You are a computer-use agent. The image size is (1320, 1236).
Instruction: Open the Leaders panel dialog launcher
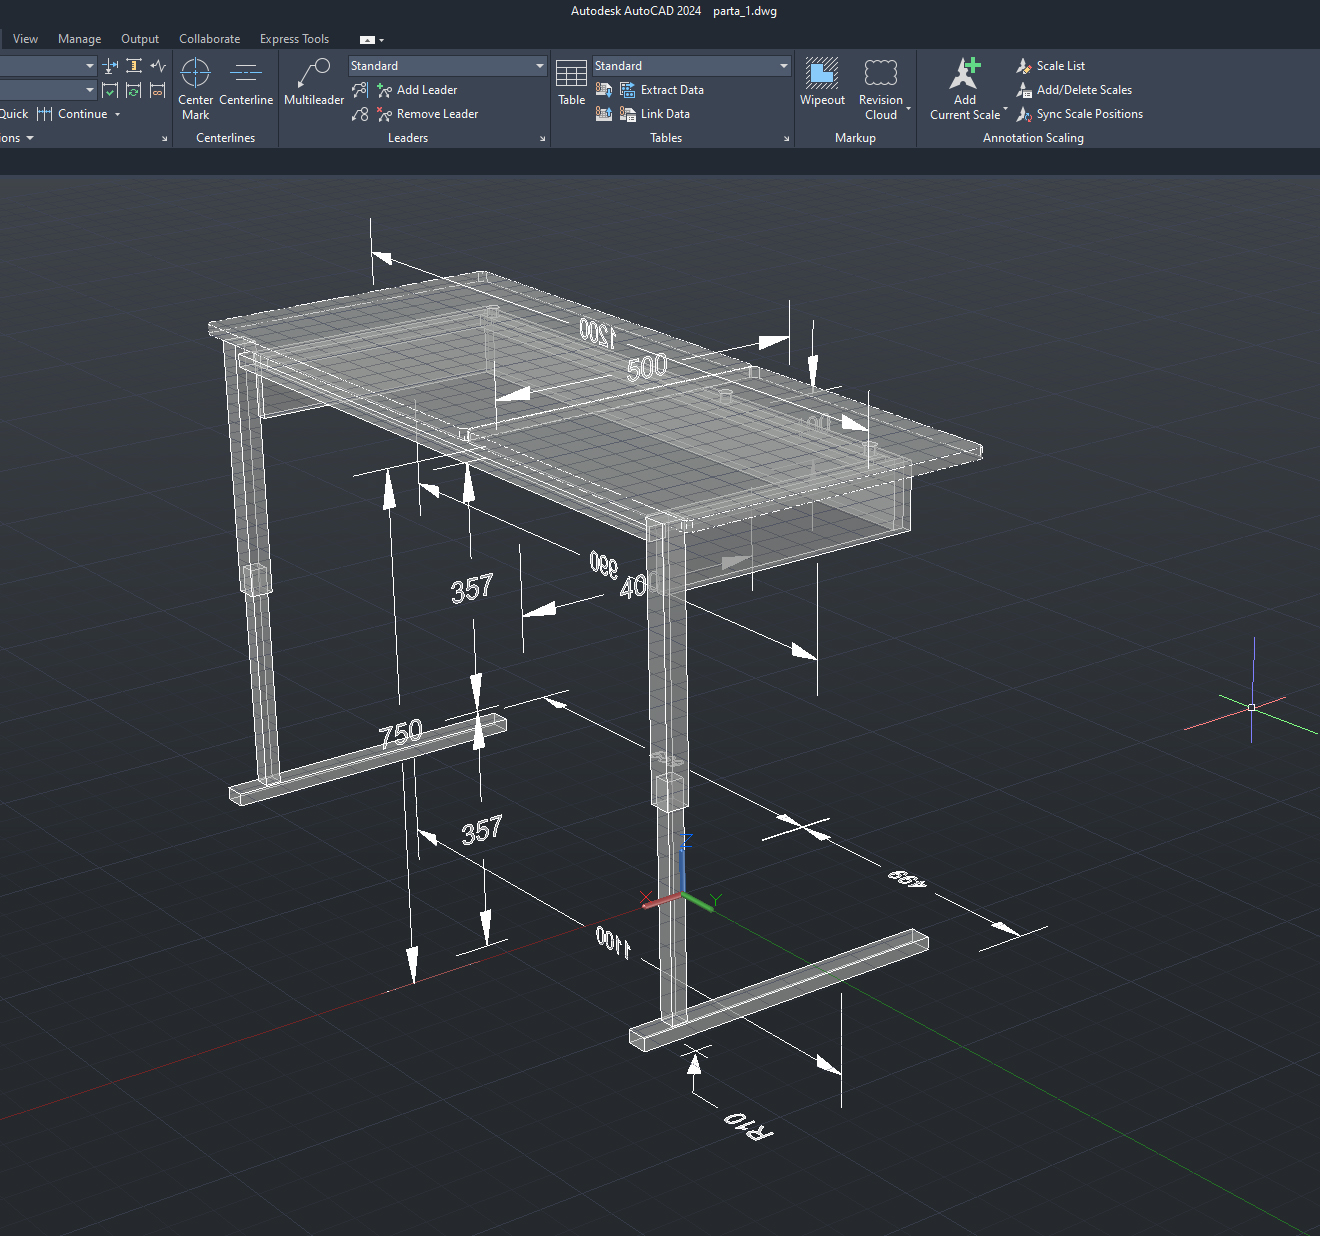coord(543,139)
